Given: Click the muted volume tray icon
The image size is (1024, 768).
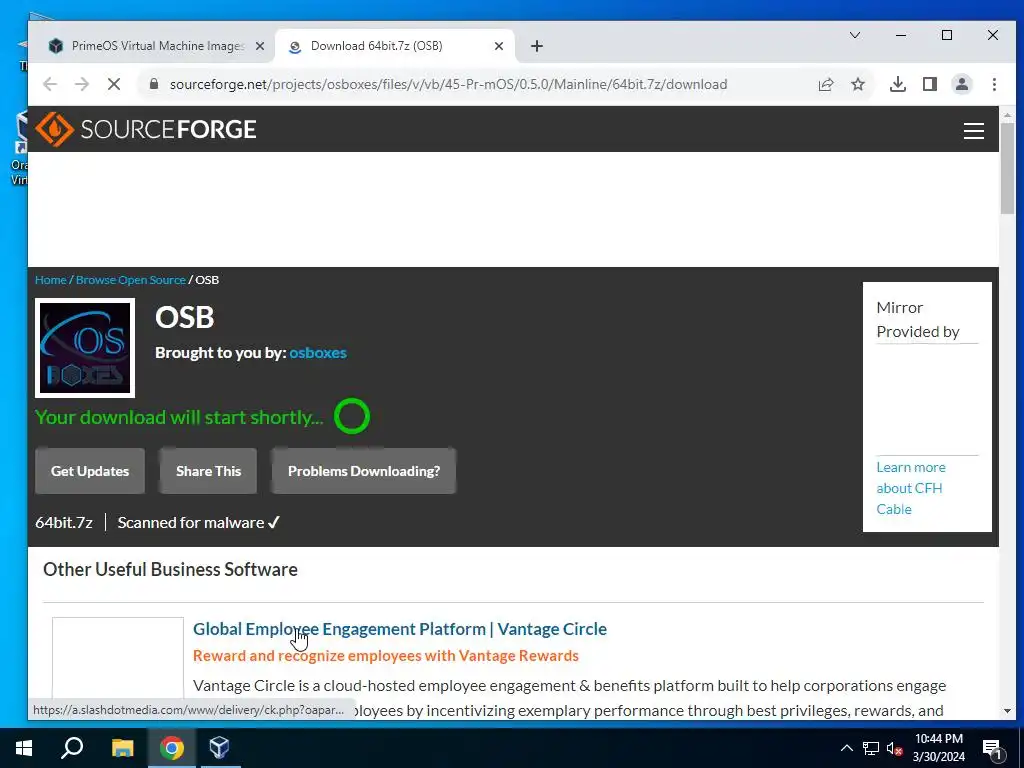Looking at the screenshot, I should (x=894, y=748).
